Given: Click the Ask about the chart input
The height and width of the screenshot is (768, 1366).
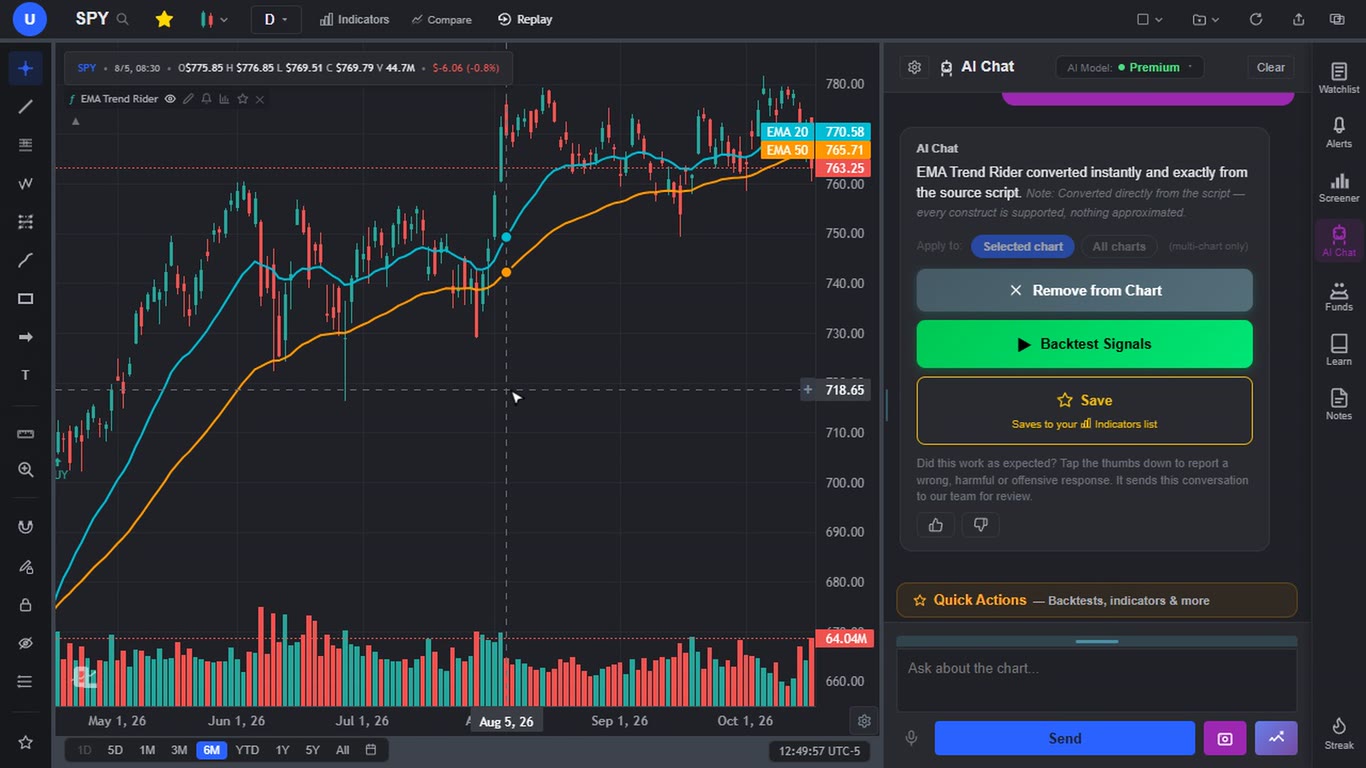Looking at the screenshot, I should pos(1096,680).
